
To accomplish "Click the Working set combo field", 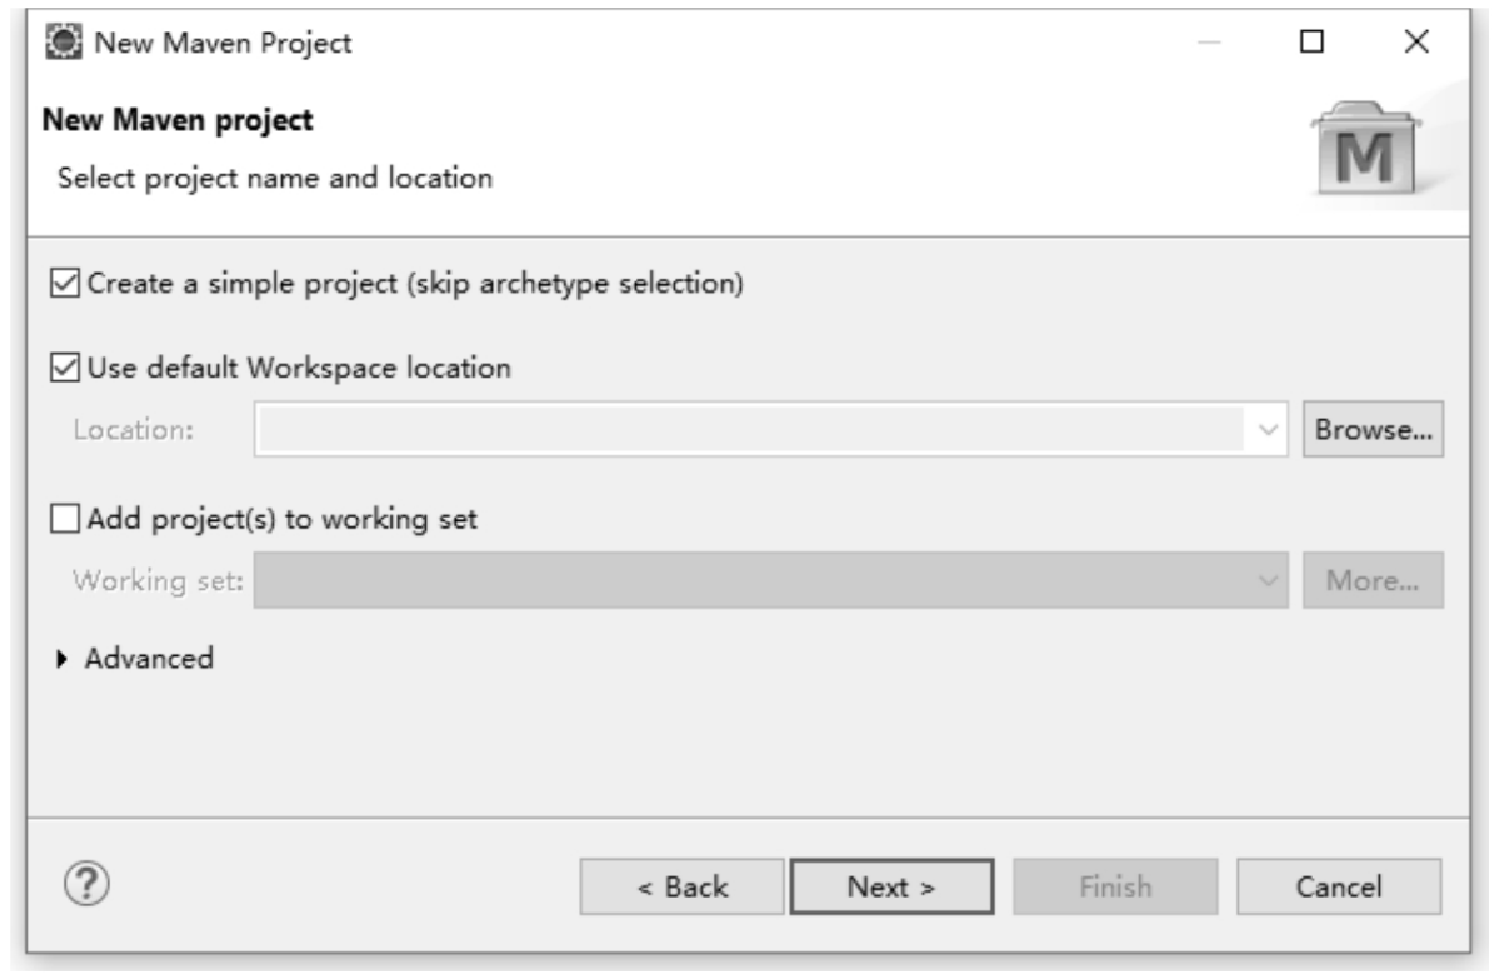I will click(771, 580).
